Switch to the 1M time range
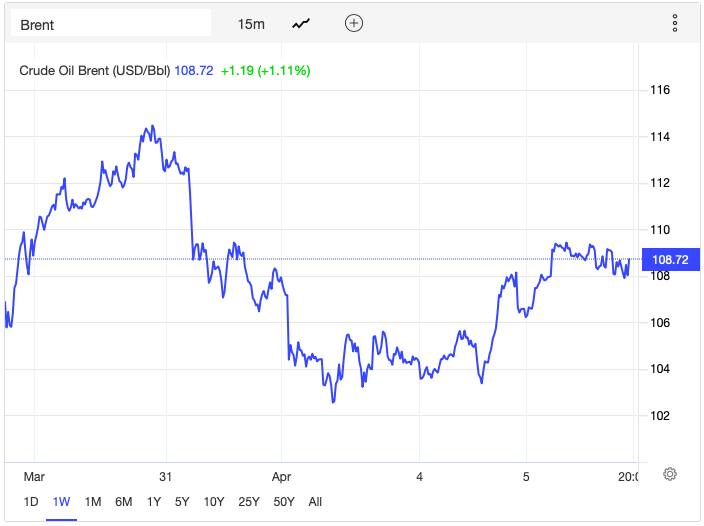 (93, 501)
